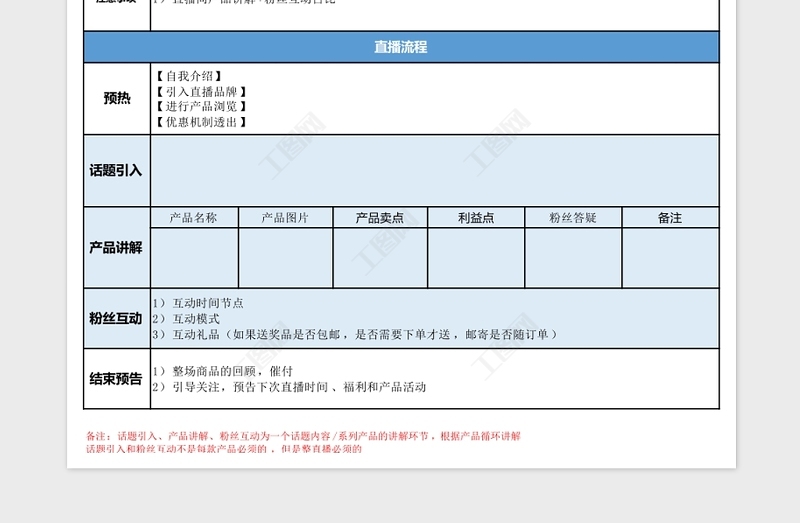Select the 结束预告 row label cell
800x523 pixels.
pos(117,379)
